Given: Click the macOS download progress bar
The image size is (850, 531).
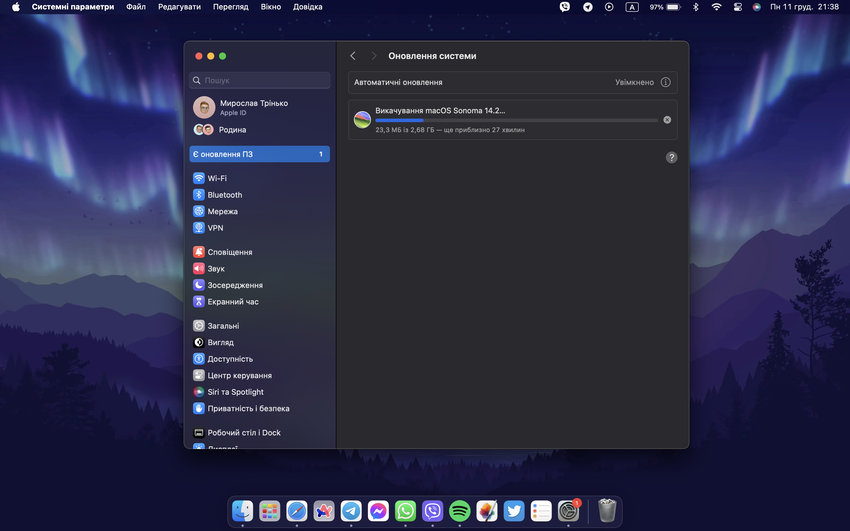Looking at the screenshot, I should click(x=516, y=120).
